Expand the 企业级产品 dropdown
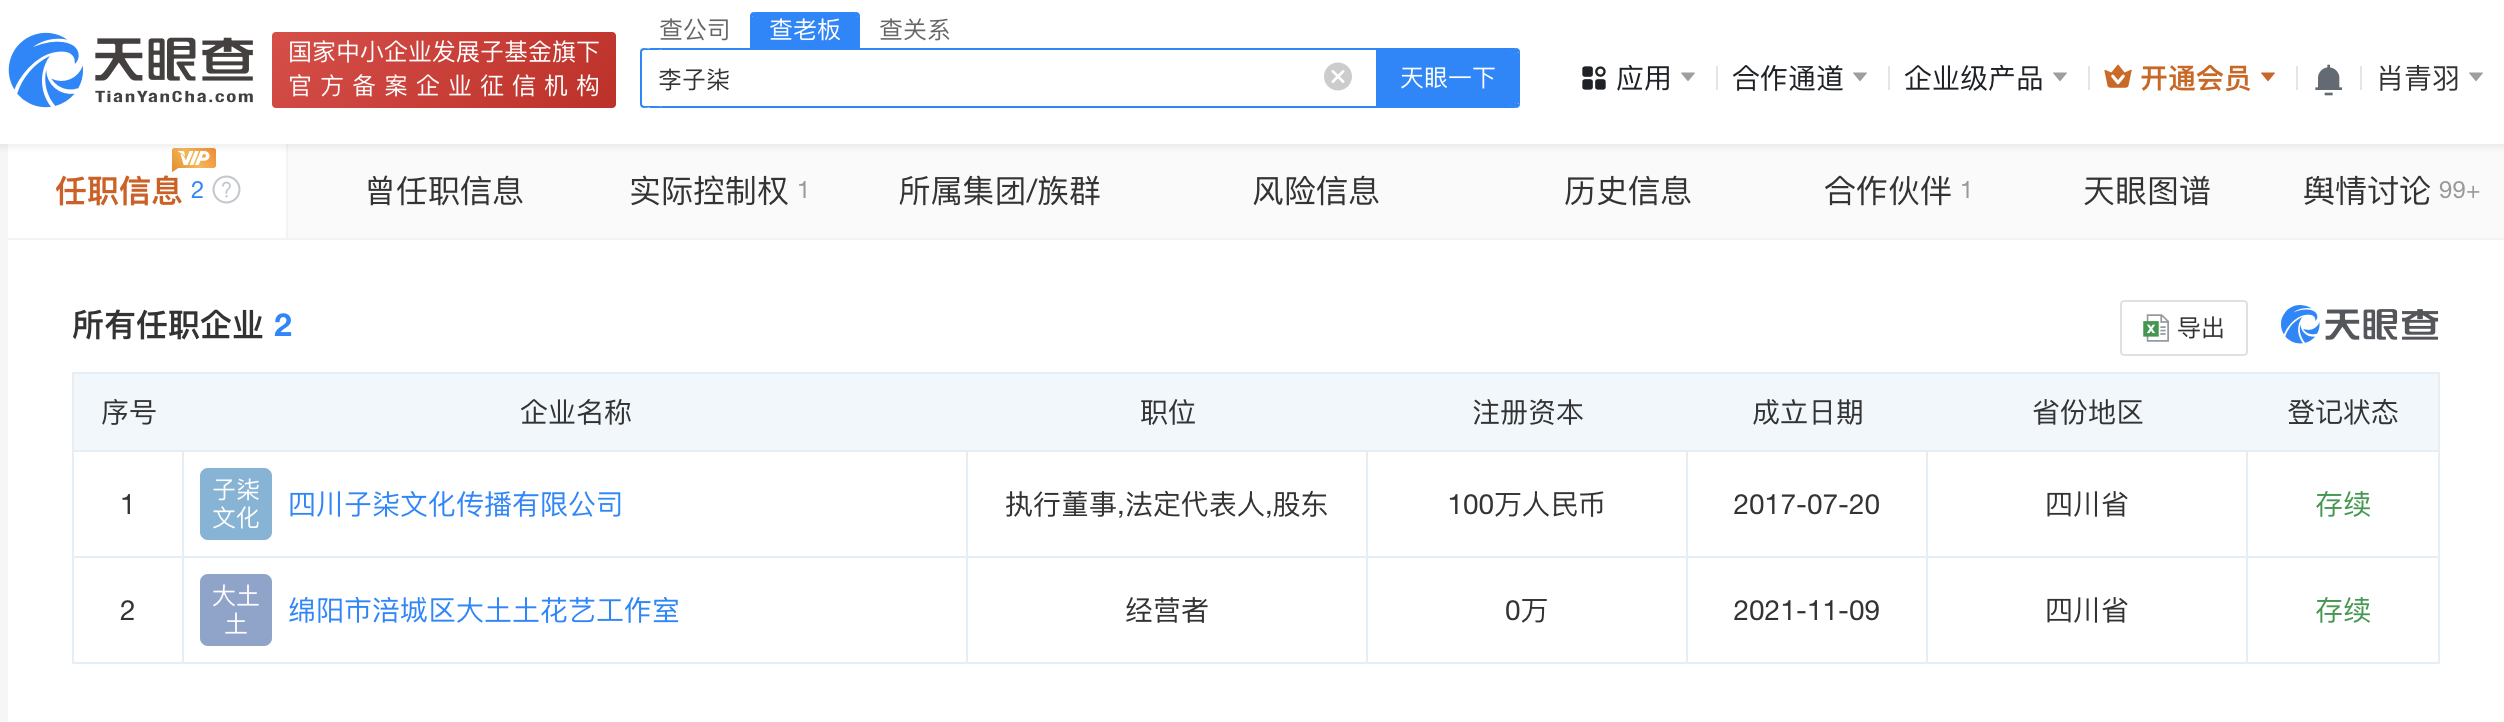This screenshot has height=722, width=2504. pos(1985,78)
